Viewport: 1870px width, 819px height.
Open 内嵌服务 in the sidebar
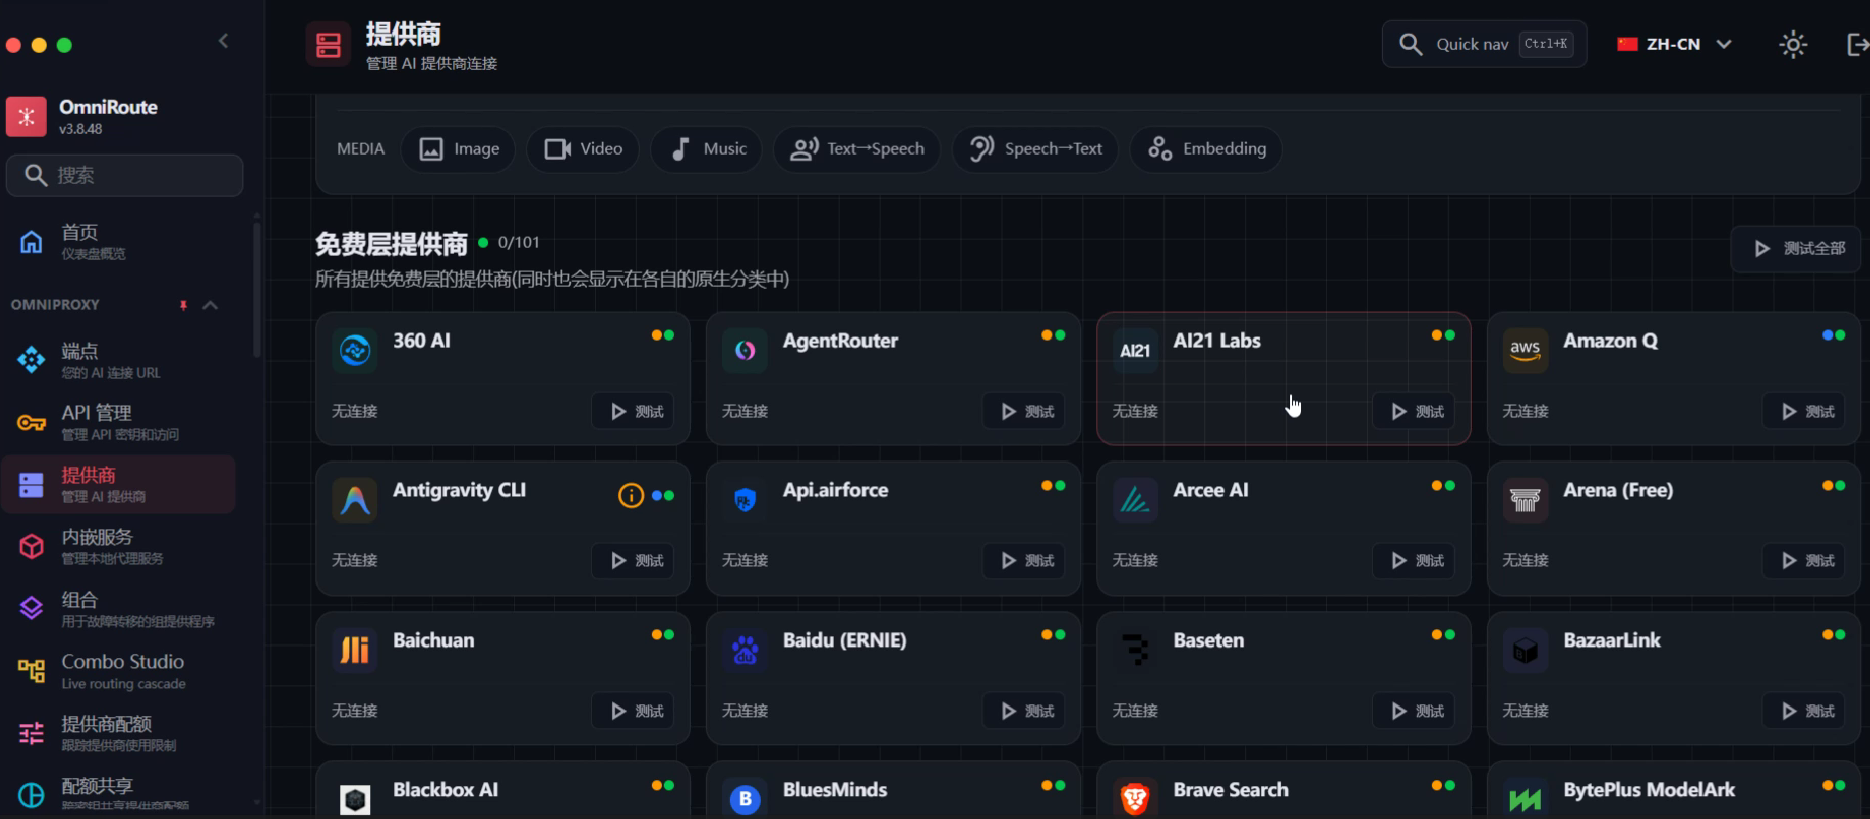[118, 546]
